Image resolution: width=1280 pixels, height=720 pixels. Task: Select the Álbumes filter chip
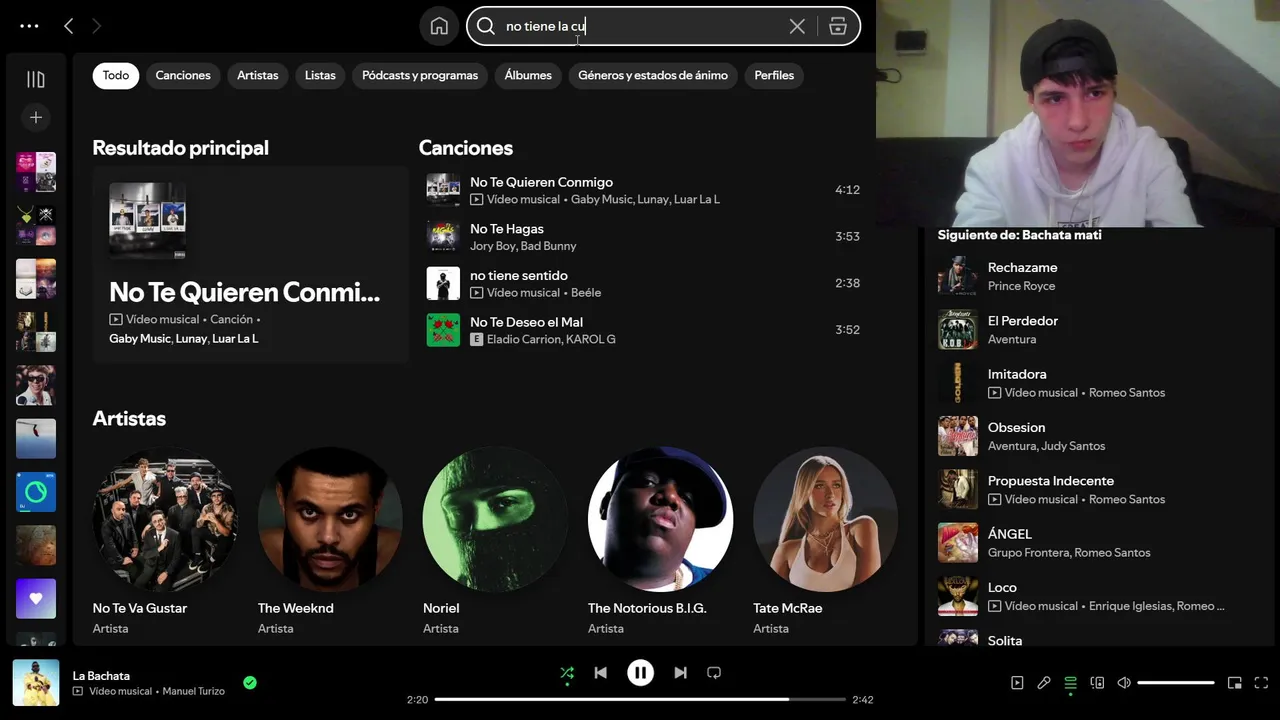pos(528,75)
